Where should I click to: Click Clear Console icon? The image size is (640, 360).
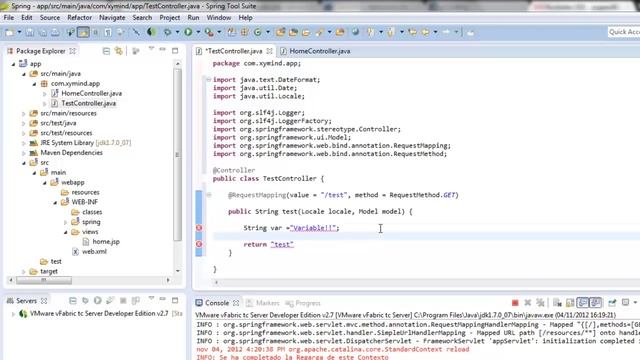coord(557,303)
